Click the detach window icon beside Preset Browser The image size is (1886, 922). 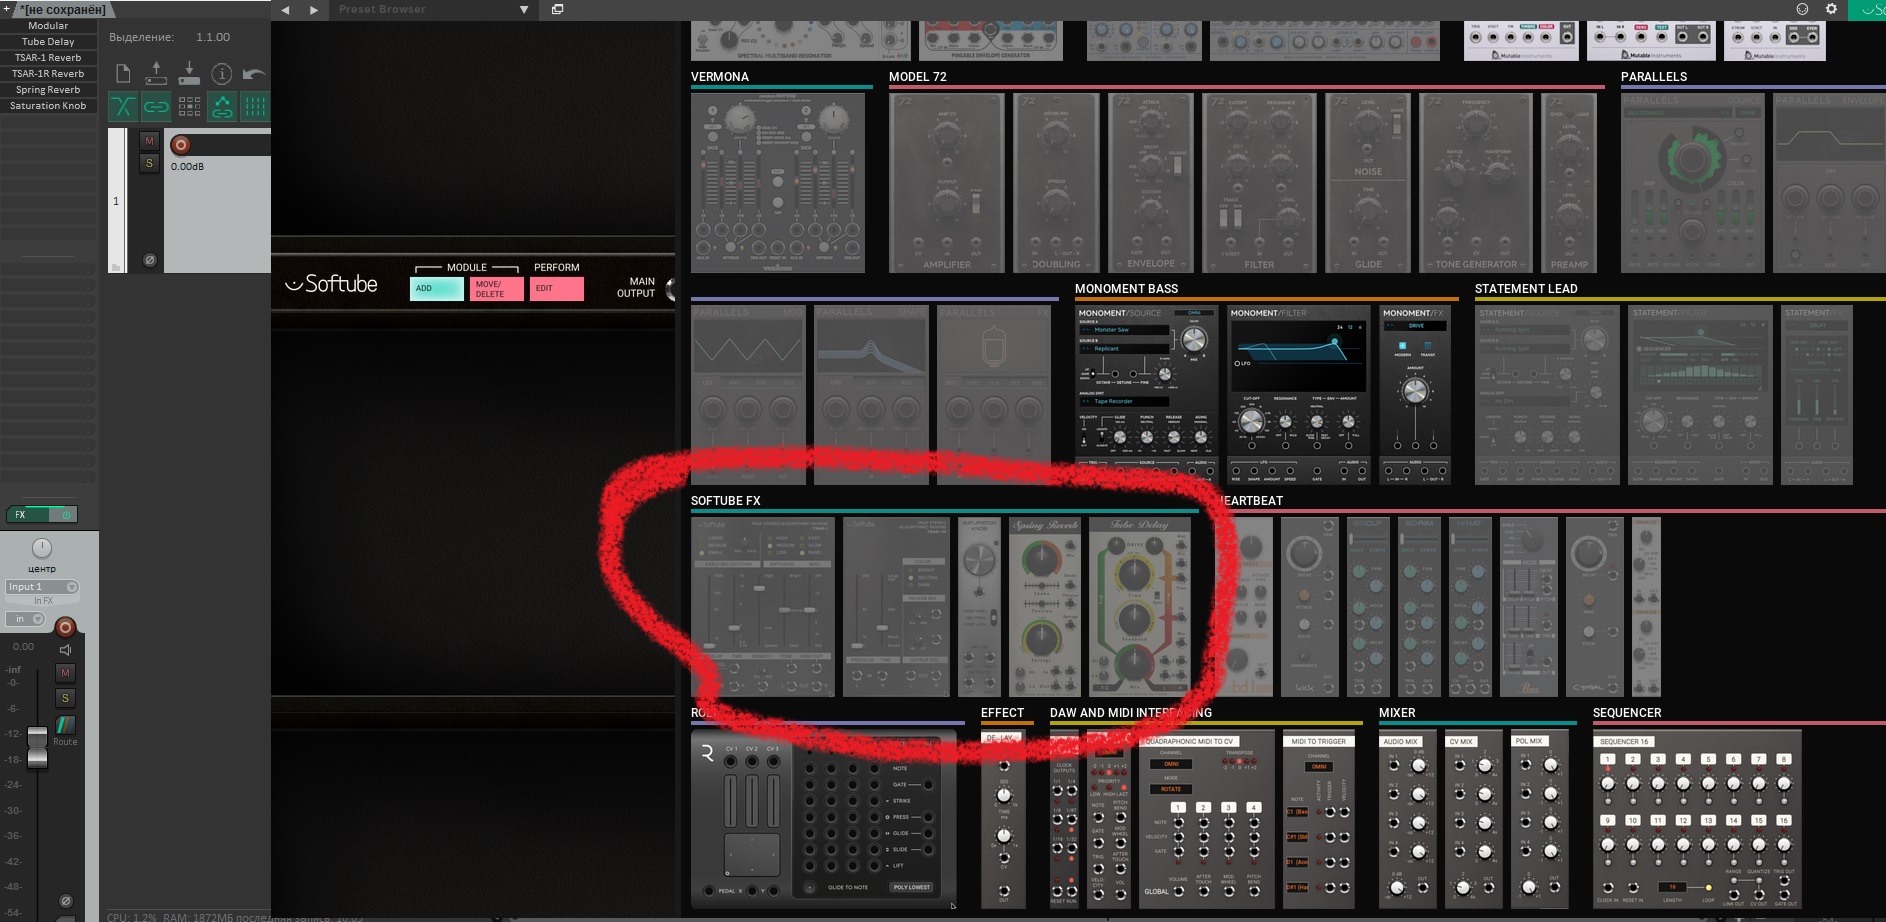(x=557, y=9)
